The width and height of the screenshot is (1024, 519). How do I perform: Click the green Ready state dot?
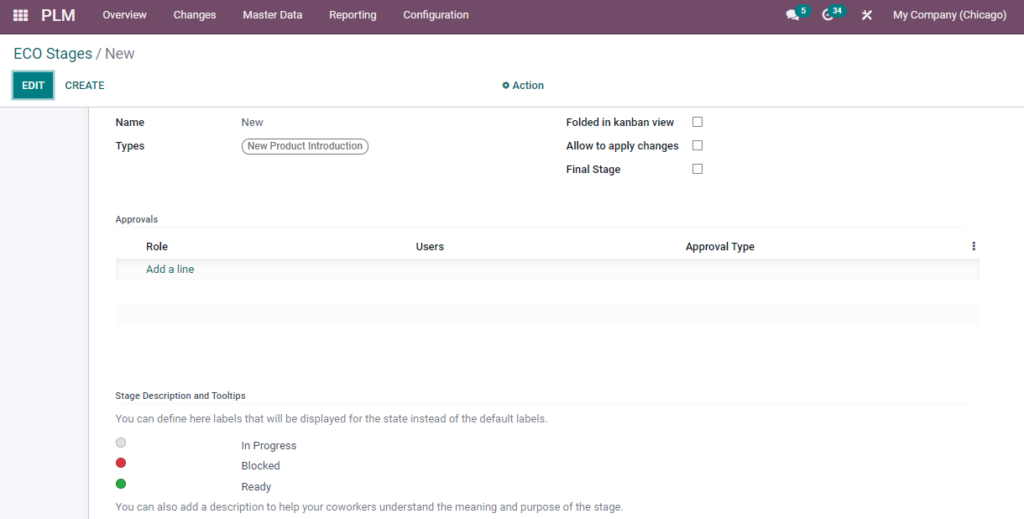121,484
